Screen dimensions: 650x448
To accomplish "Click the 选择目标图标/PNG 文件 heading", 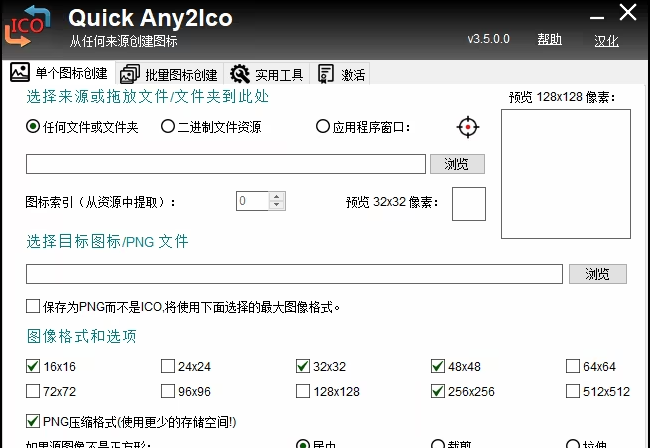I will click(107, 241).
